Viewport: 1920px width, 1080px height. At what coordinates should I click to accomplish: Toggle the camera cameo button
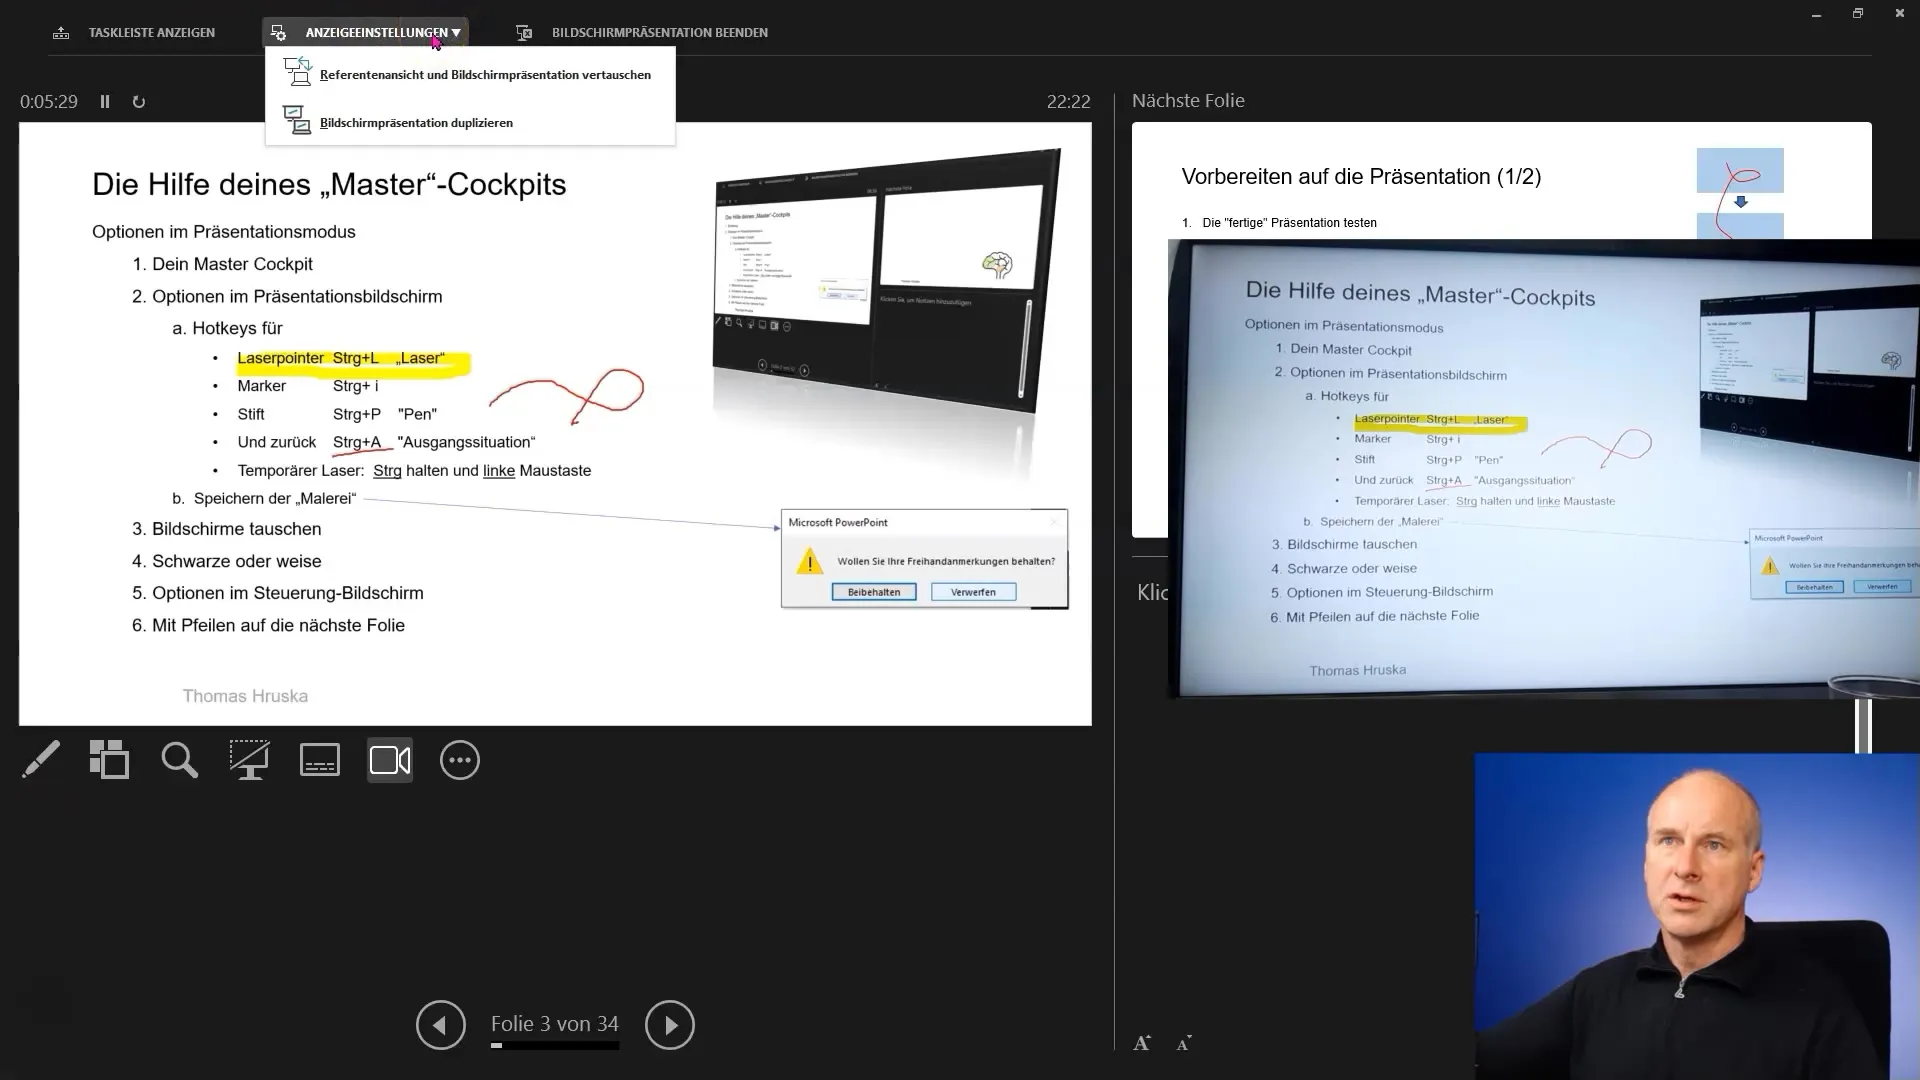390,760
